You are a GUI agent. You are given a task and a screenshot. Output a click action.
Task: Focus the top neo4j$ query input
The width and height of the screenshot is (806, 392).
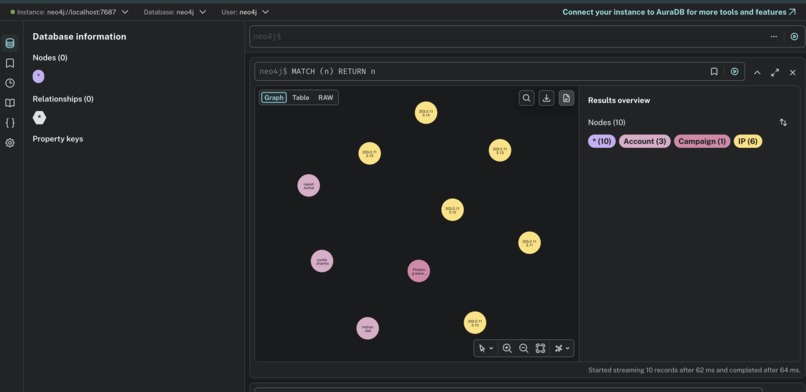pos(509,36)
